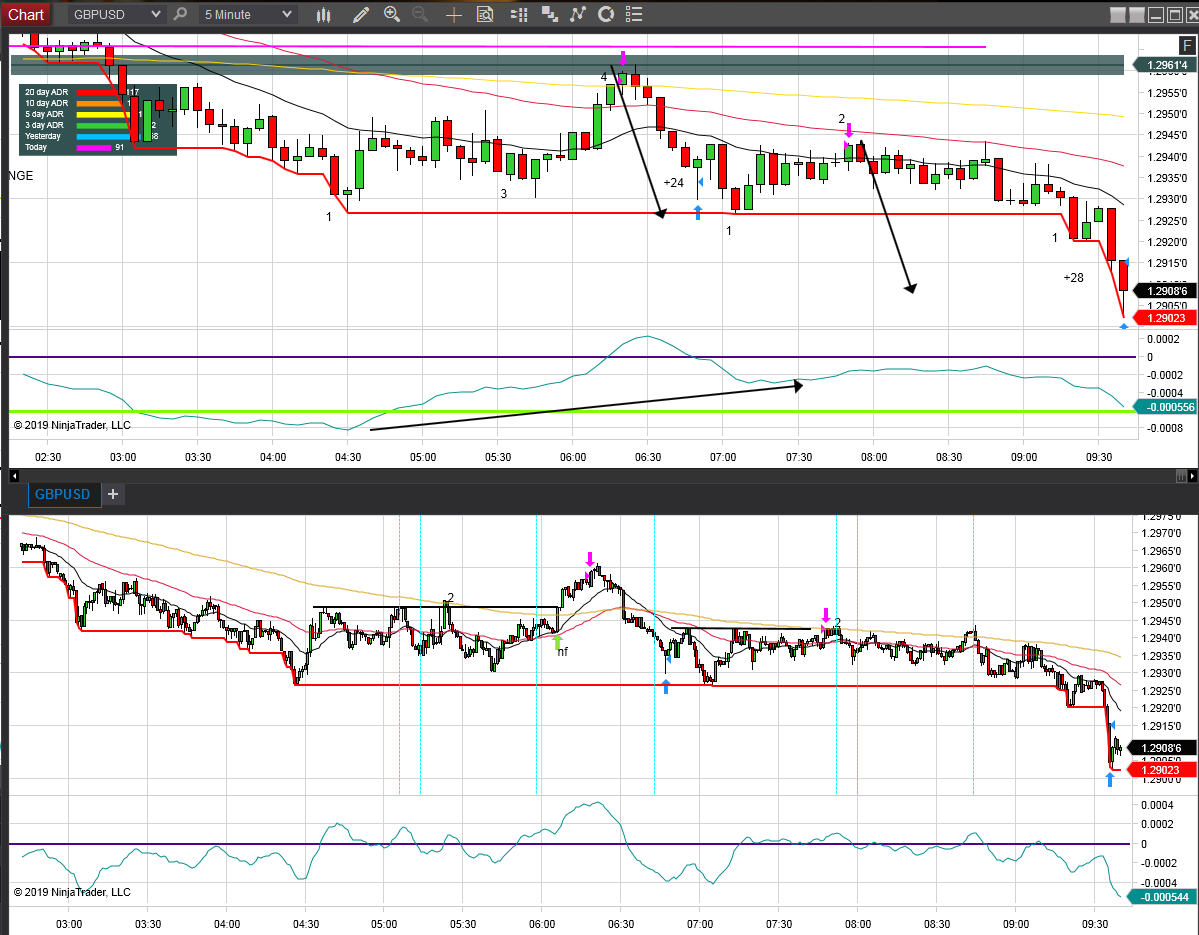
Task: Click the zoom out magnifier icon
Action: point(420,14)
